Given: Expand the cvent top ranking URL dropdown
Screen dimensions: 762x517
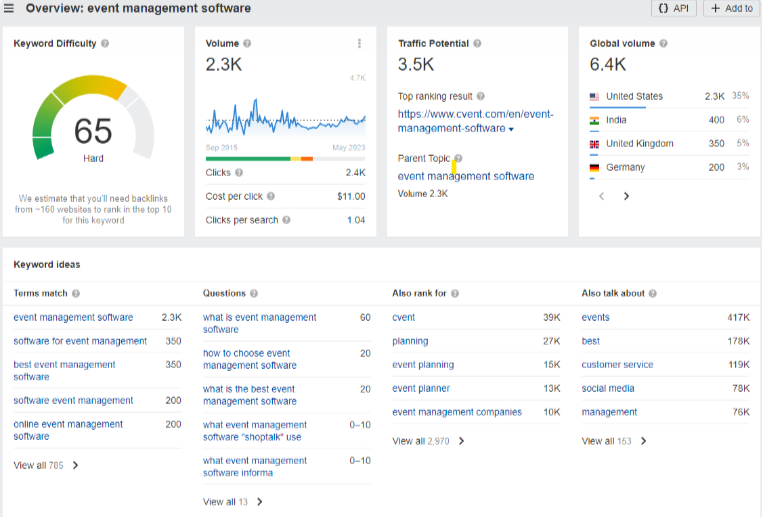Looking at the screenshot, I should click(511, 129).
